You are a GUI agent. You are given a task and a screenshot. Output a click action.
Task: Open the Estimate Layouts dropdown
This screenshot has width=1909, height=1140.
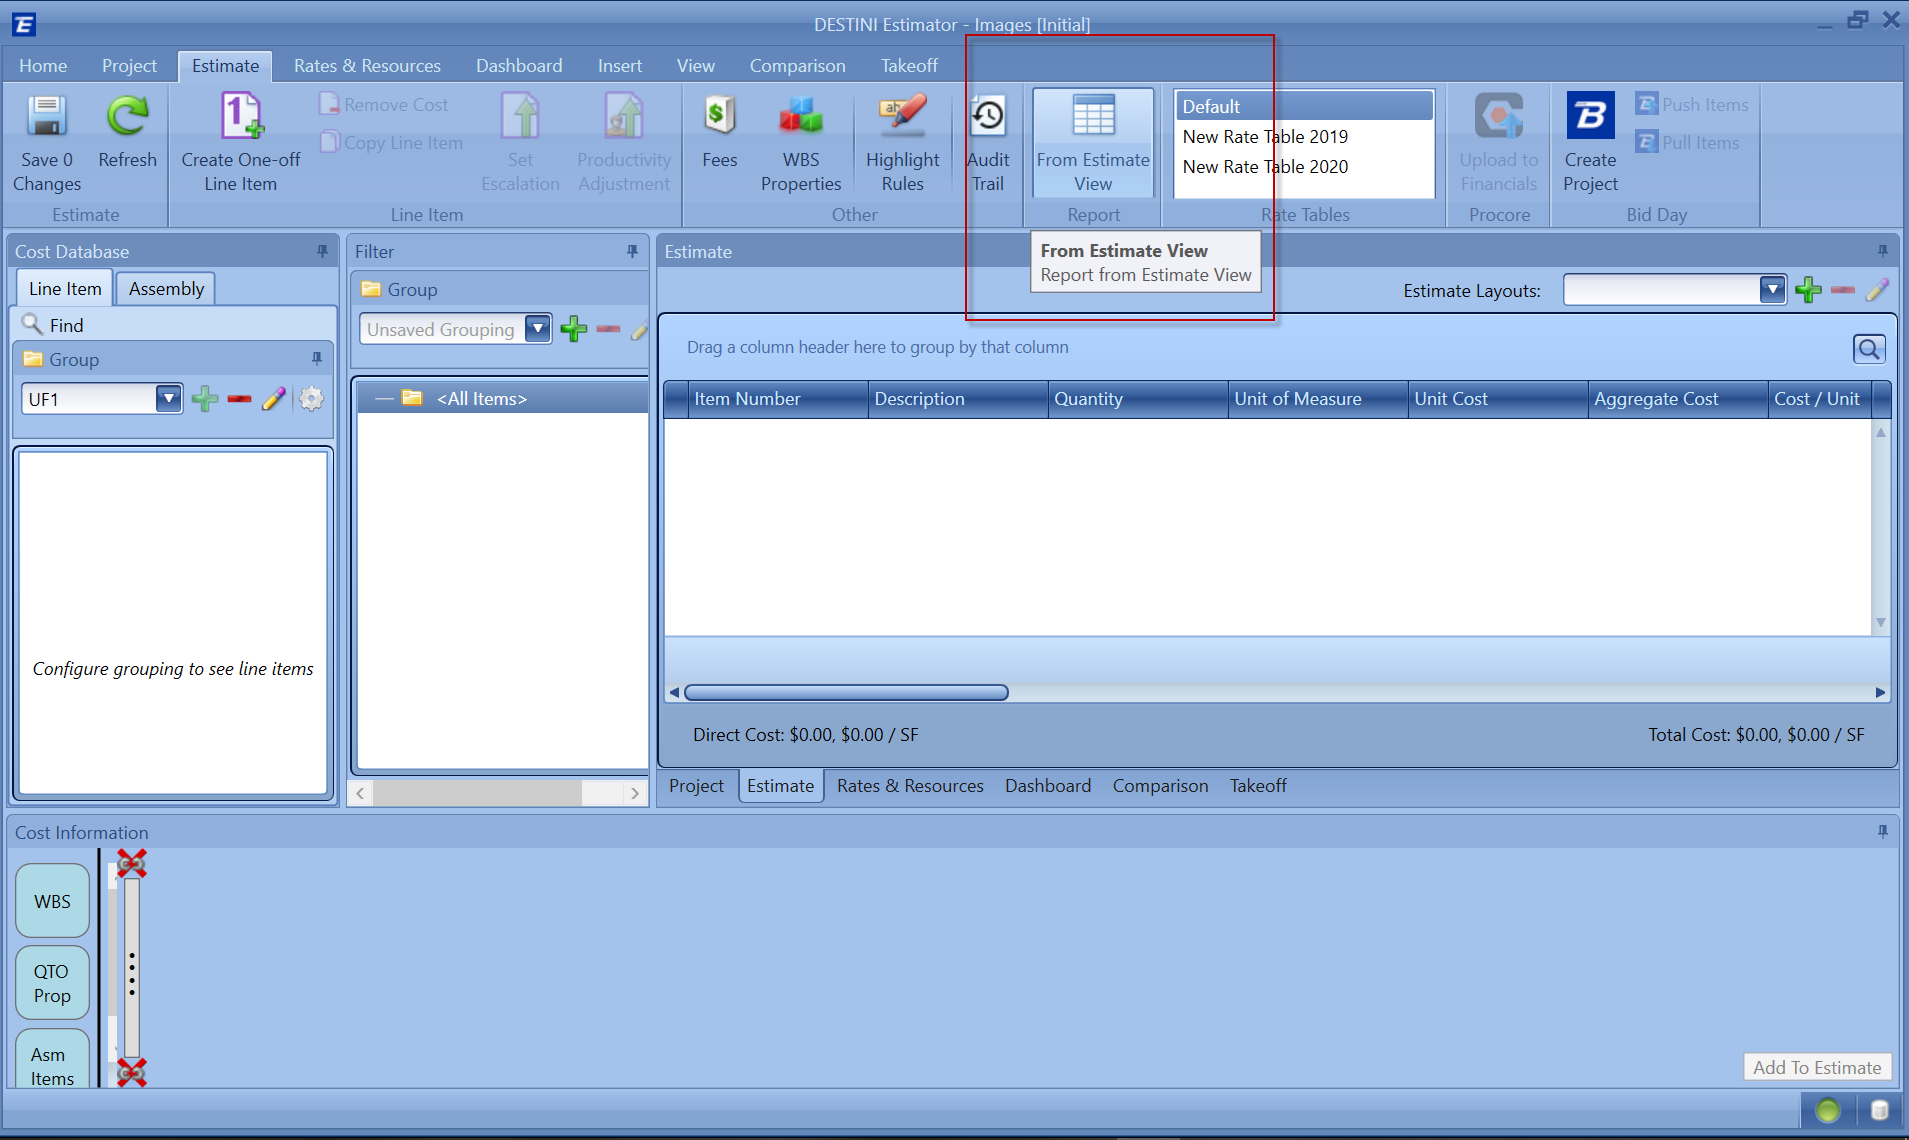click(x=1773, y=289)
